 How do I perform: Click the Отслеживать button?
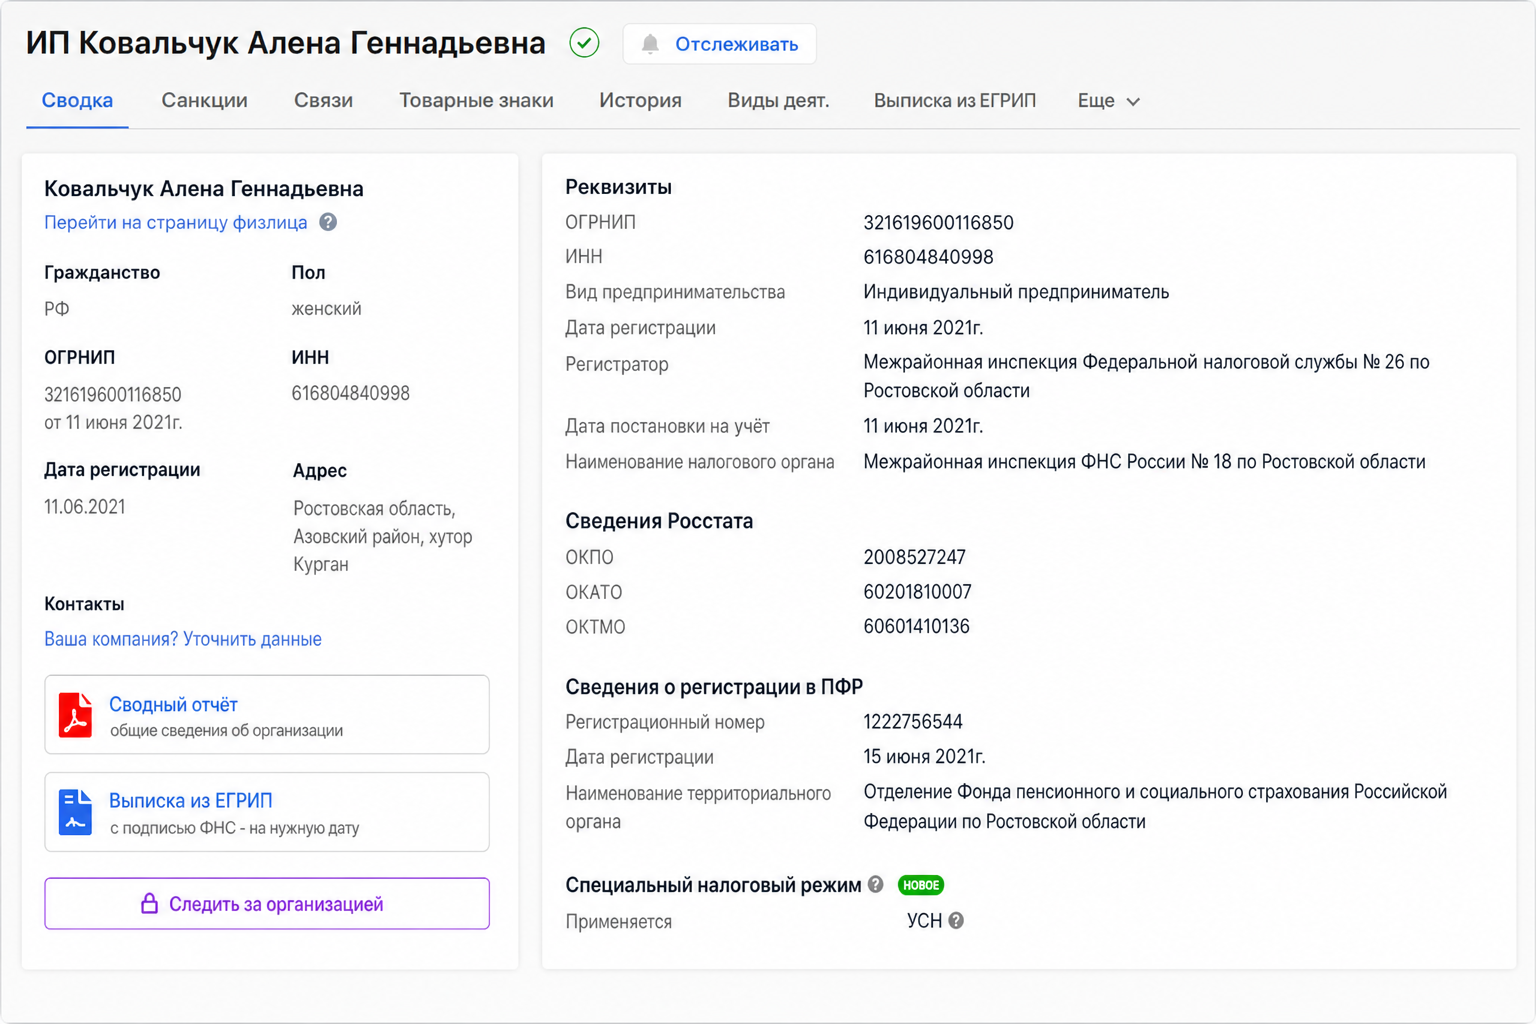click(x=719, y=44)
